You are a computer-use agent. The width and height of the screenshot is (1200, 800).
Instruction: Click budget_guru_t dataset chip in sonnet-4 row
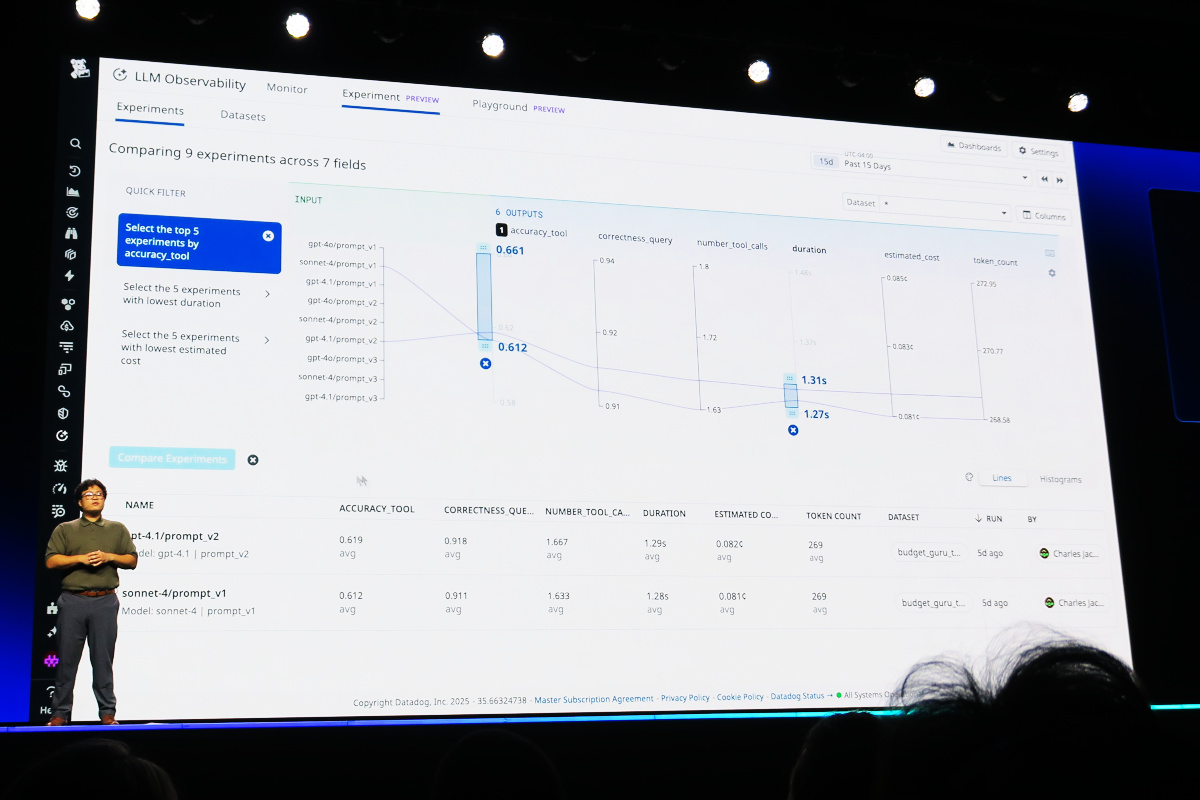(935, 603)
